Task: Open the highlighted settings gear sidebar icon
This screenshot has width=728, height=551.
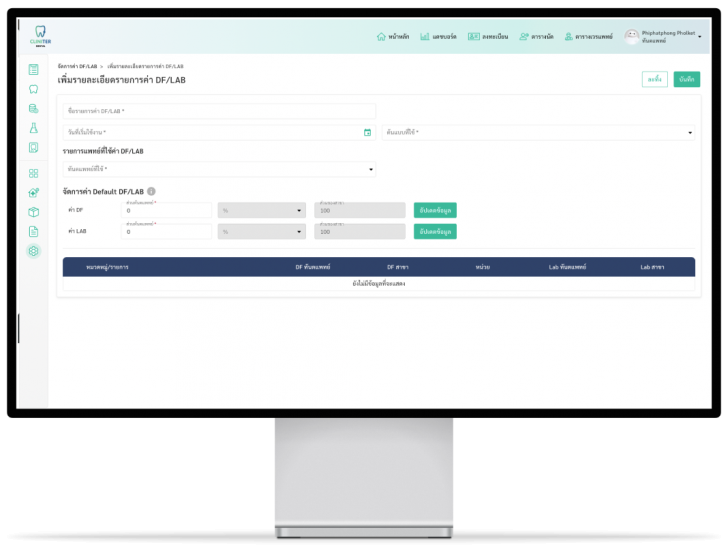Action: pos(33,251)
